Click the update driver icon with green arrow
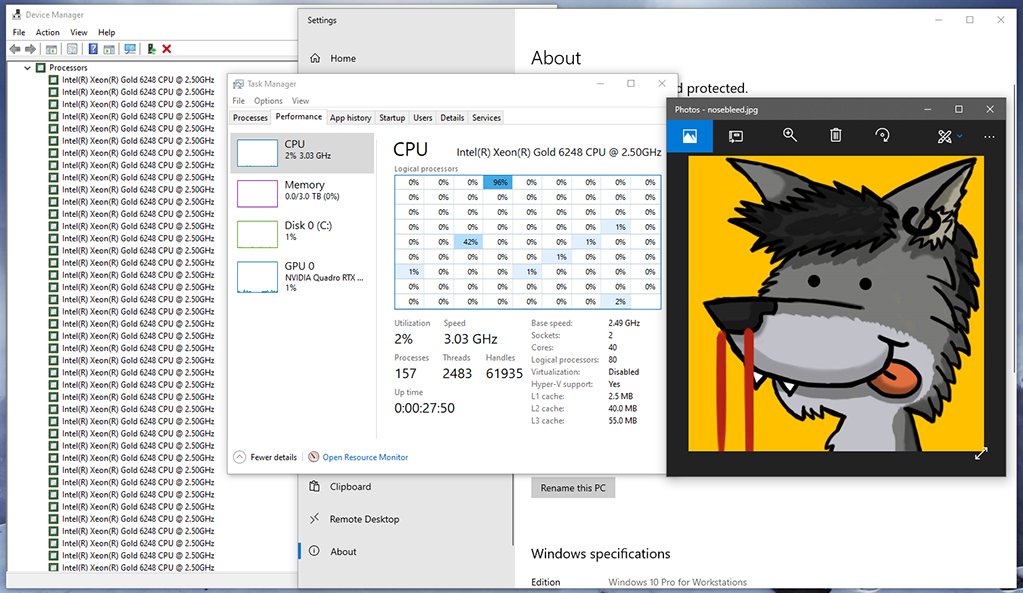This screenshot has width=1023, height=593. [x=151, y=49]
